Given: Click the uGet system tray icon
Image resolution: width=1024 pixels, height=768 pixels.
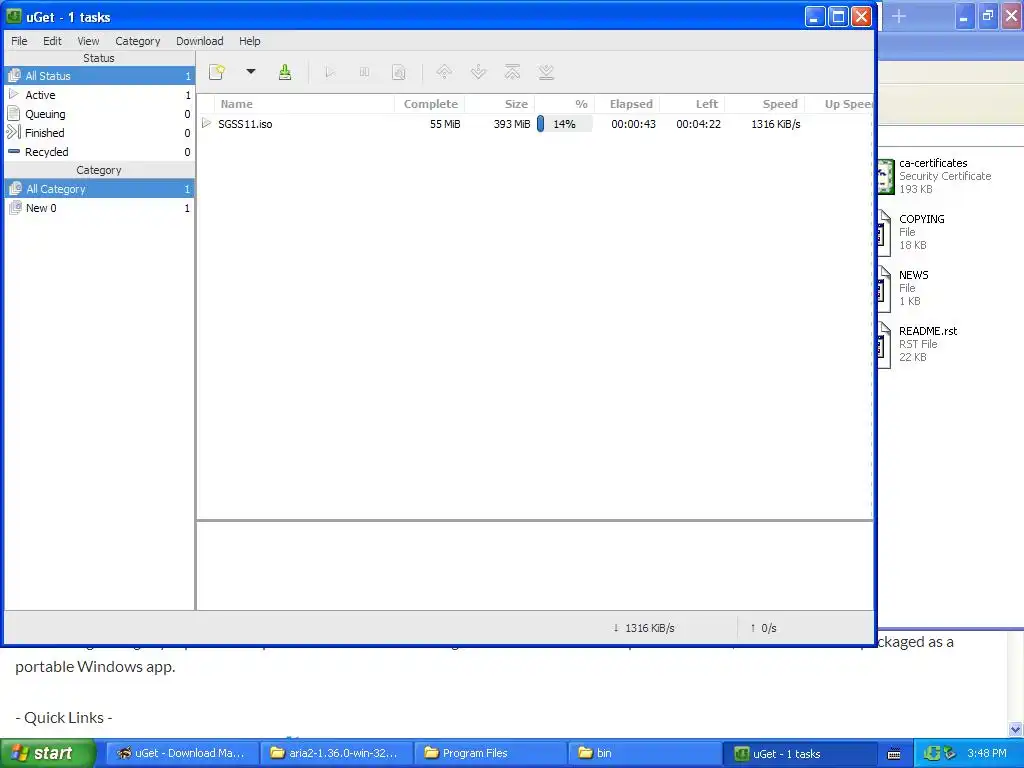Looking at the screenshot, I should 931,754.
